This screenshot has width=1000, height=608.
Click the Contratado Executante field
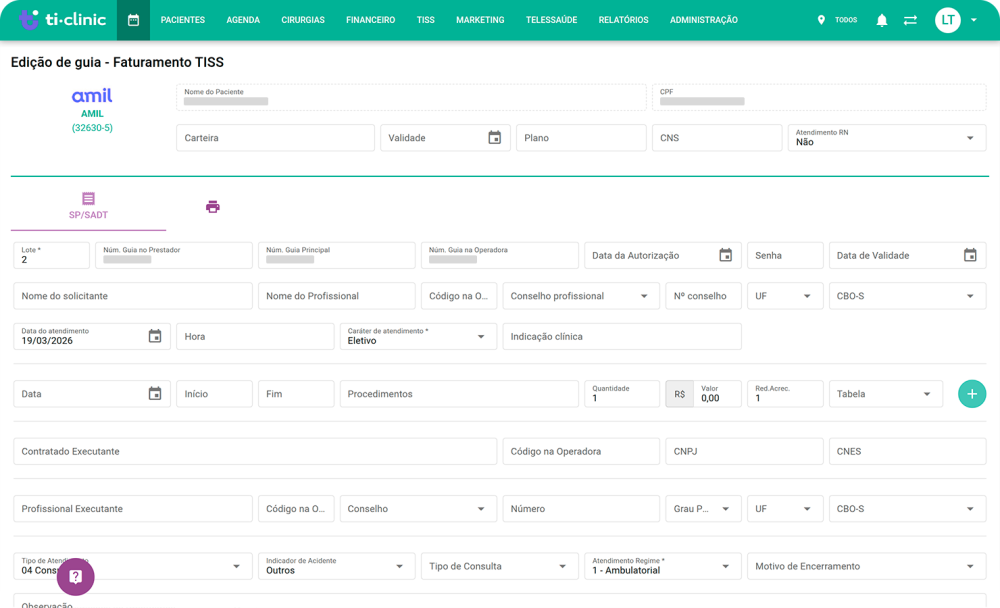pos(255,451)
